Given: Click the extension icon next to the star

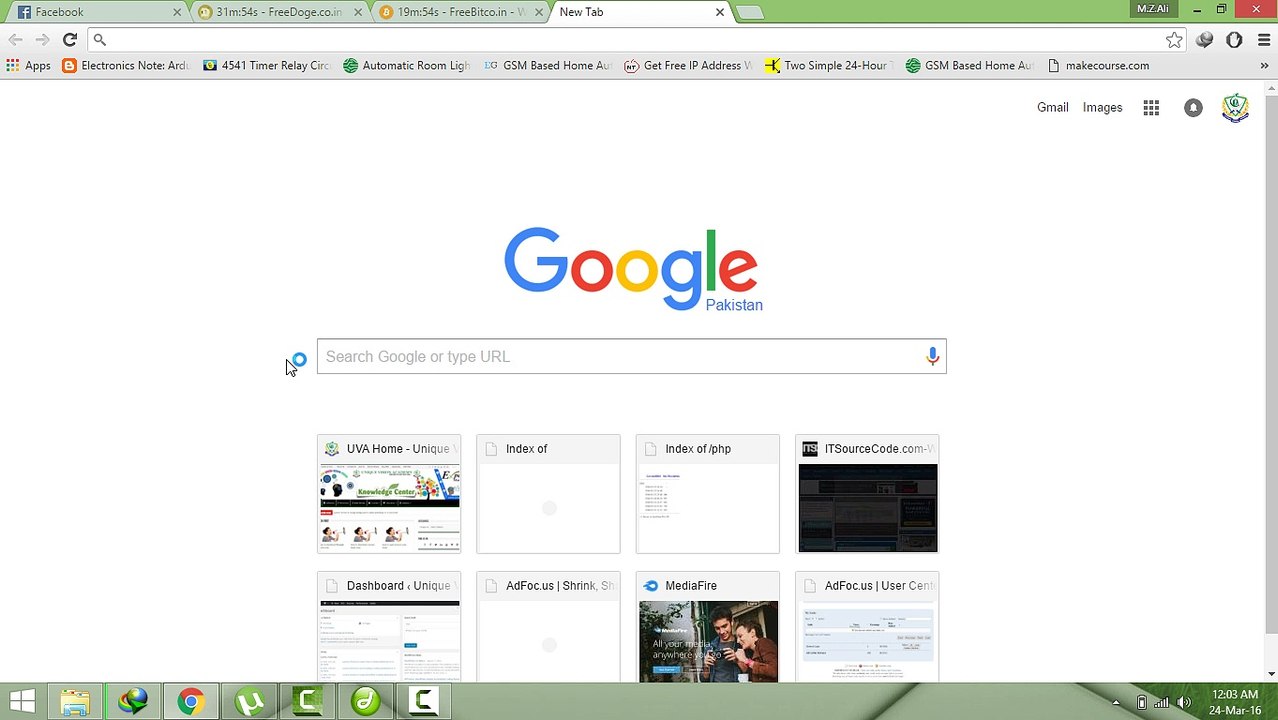Looking at the screenshot, I should (x=1205, y=40).
